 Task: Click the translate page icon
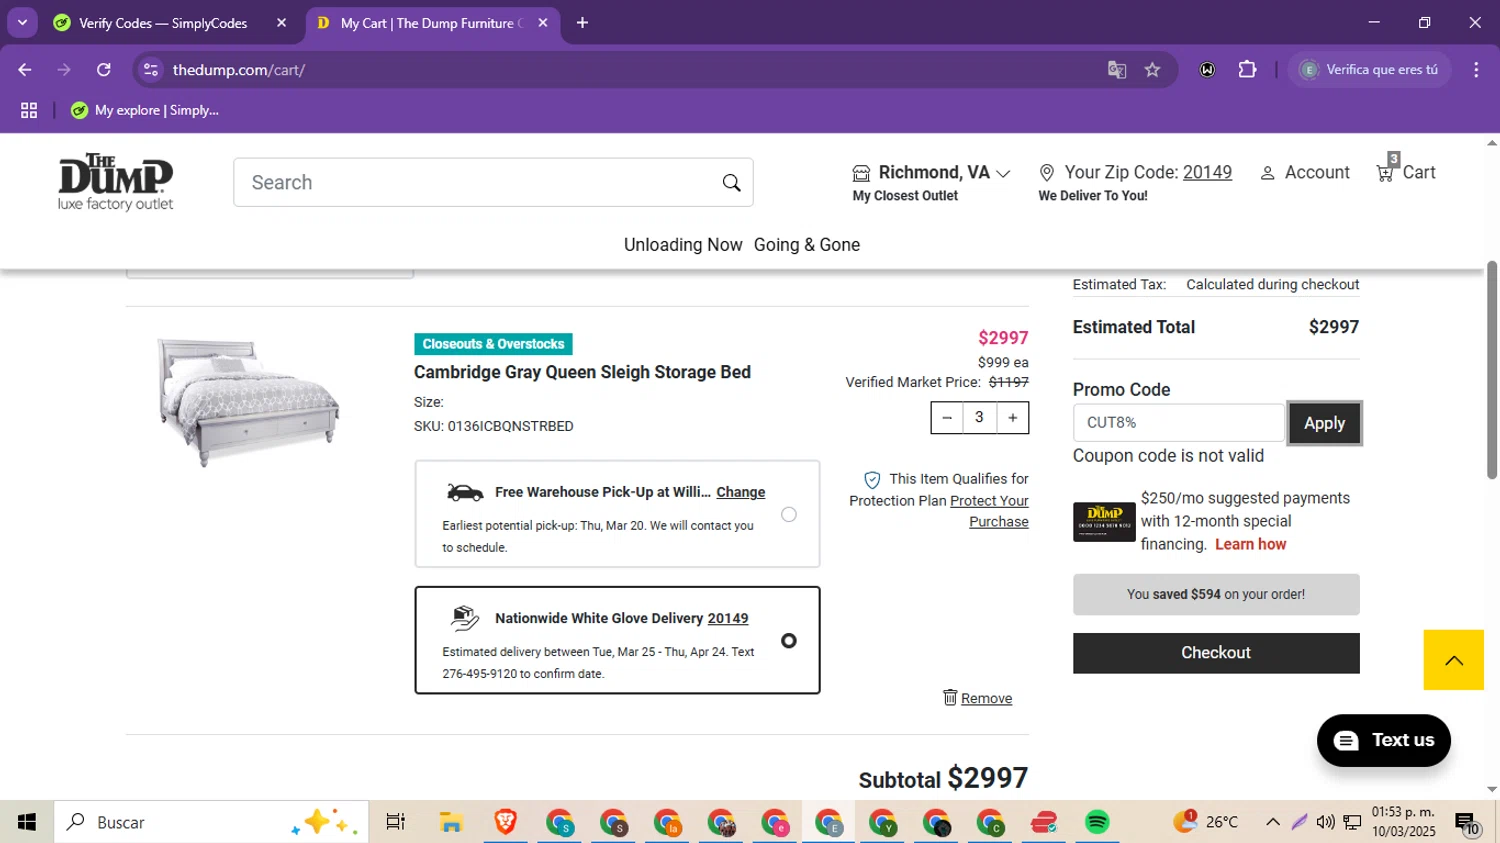(x=1117, y=69)
